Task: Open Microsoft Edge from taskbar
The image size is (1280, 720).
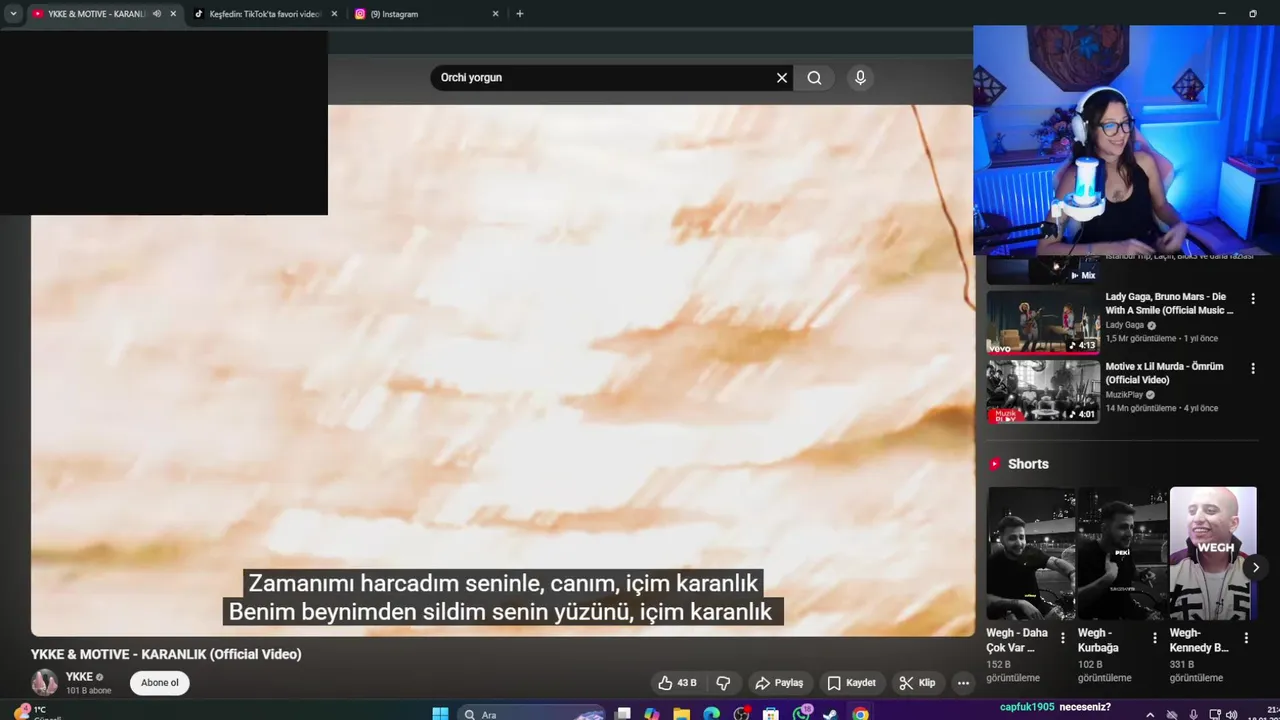Action: tap(711, 714)
